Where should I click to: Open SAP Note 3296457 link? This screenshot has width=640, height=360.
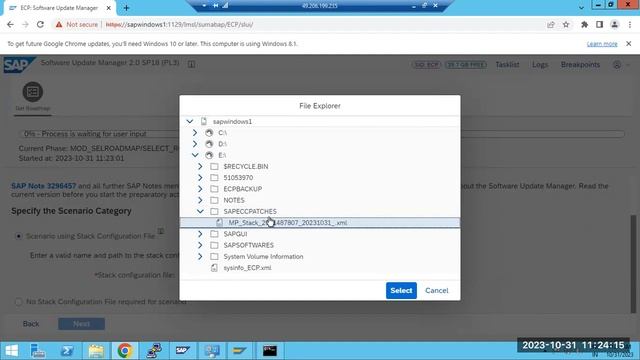tap(44, 186)
